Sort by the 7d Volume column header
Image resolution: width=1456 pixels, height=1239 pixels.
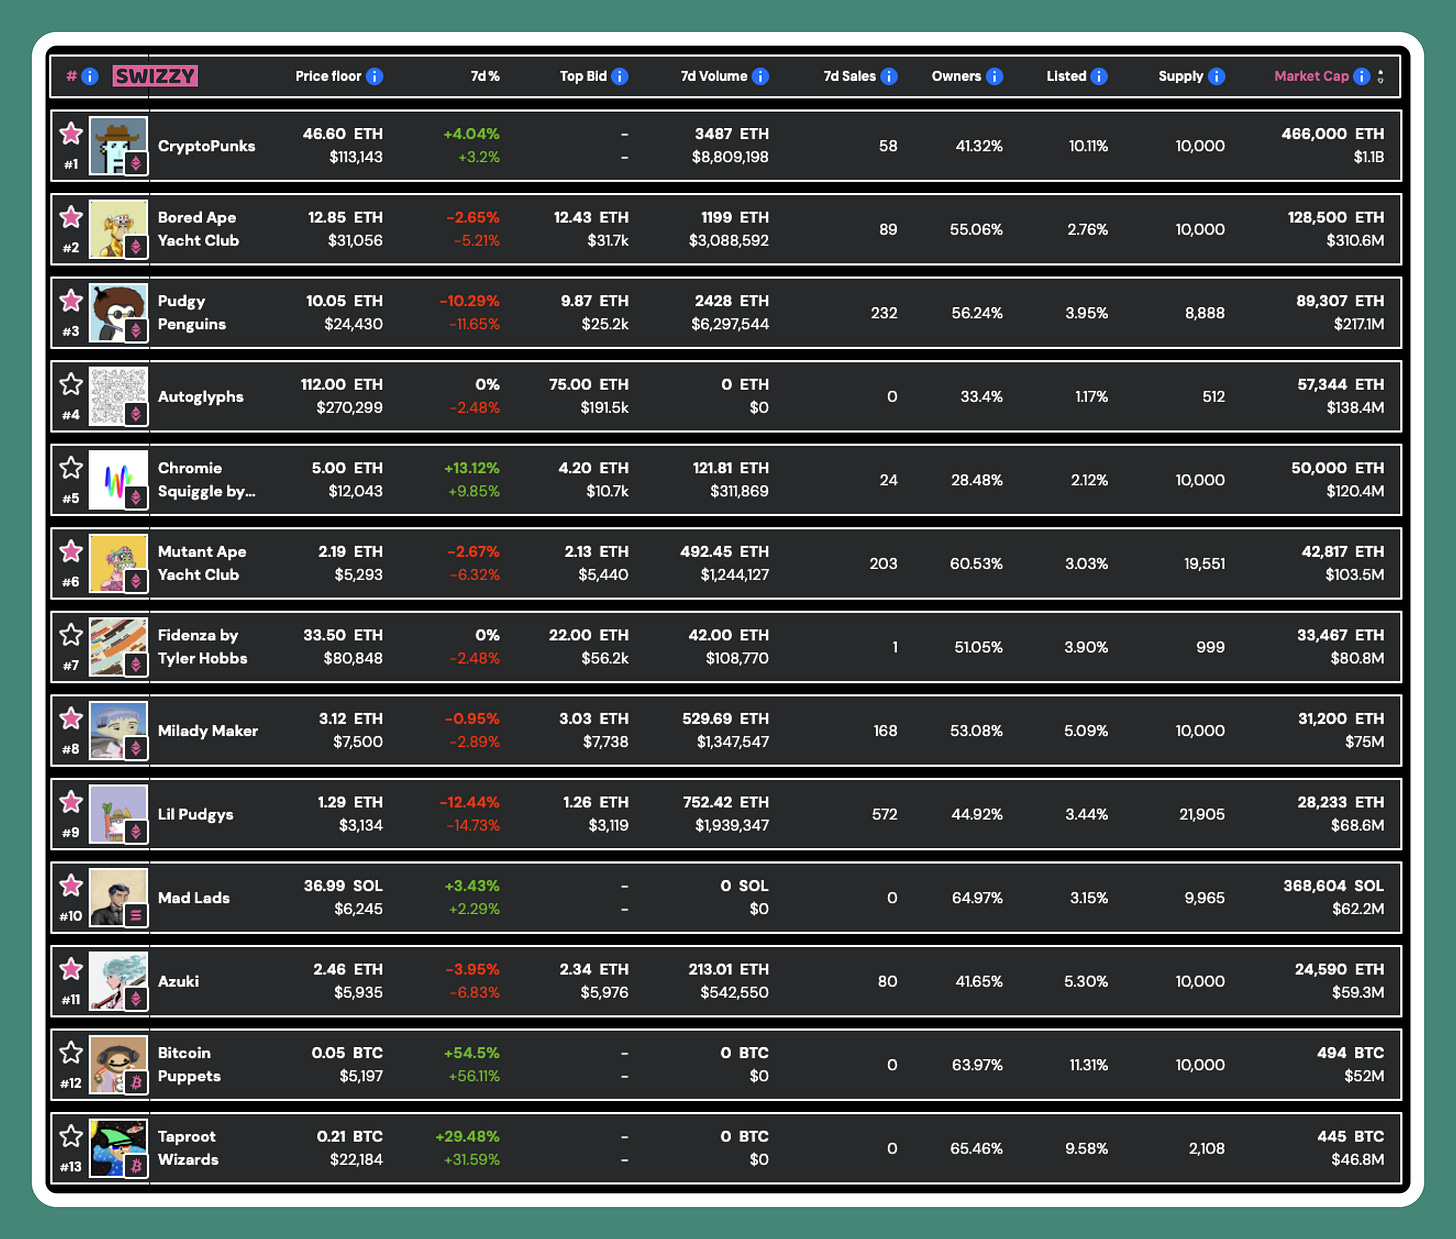click(x=714, y=76)
